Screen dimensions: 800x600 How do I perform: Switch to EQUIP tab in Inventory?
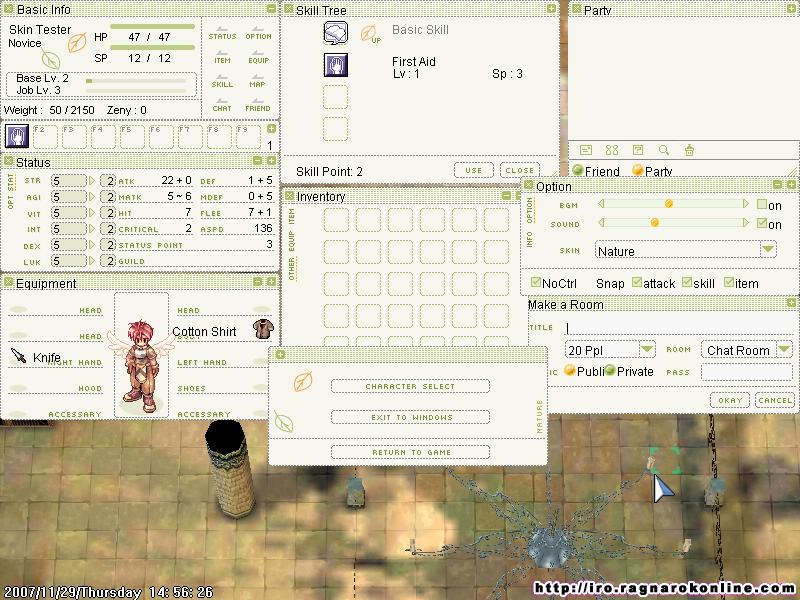(x=292, y=240)
